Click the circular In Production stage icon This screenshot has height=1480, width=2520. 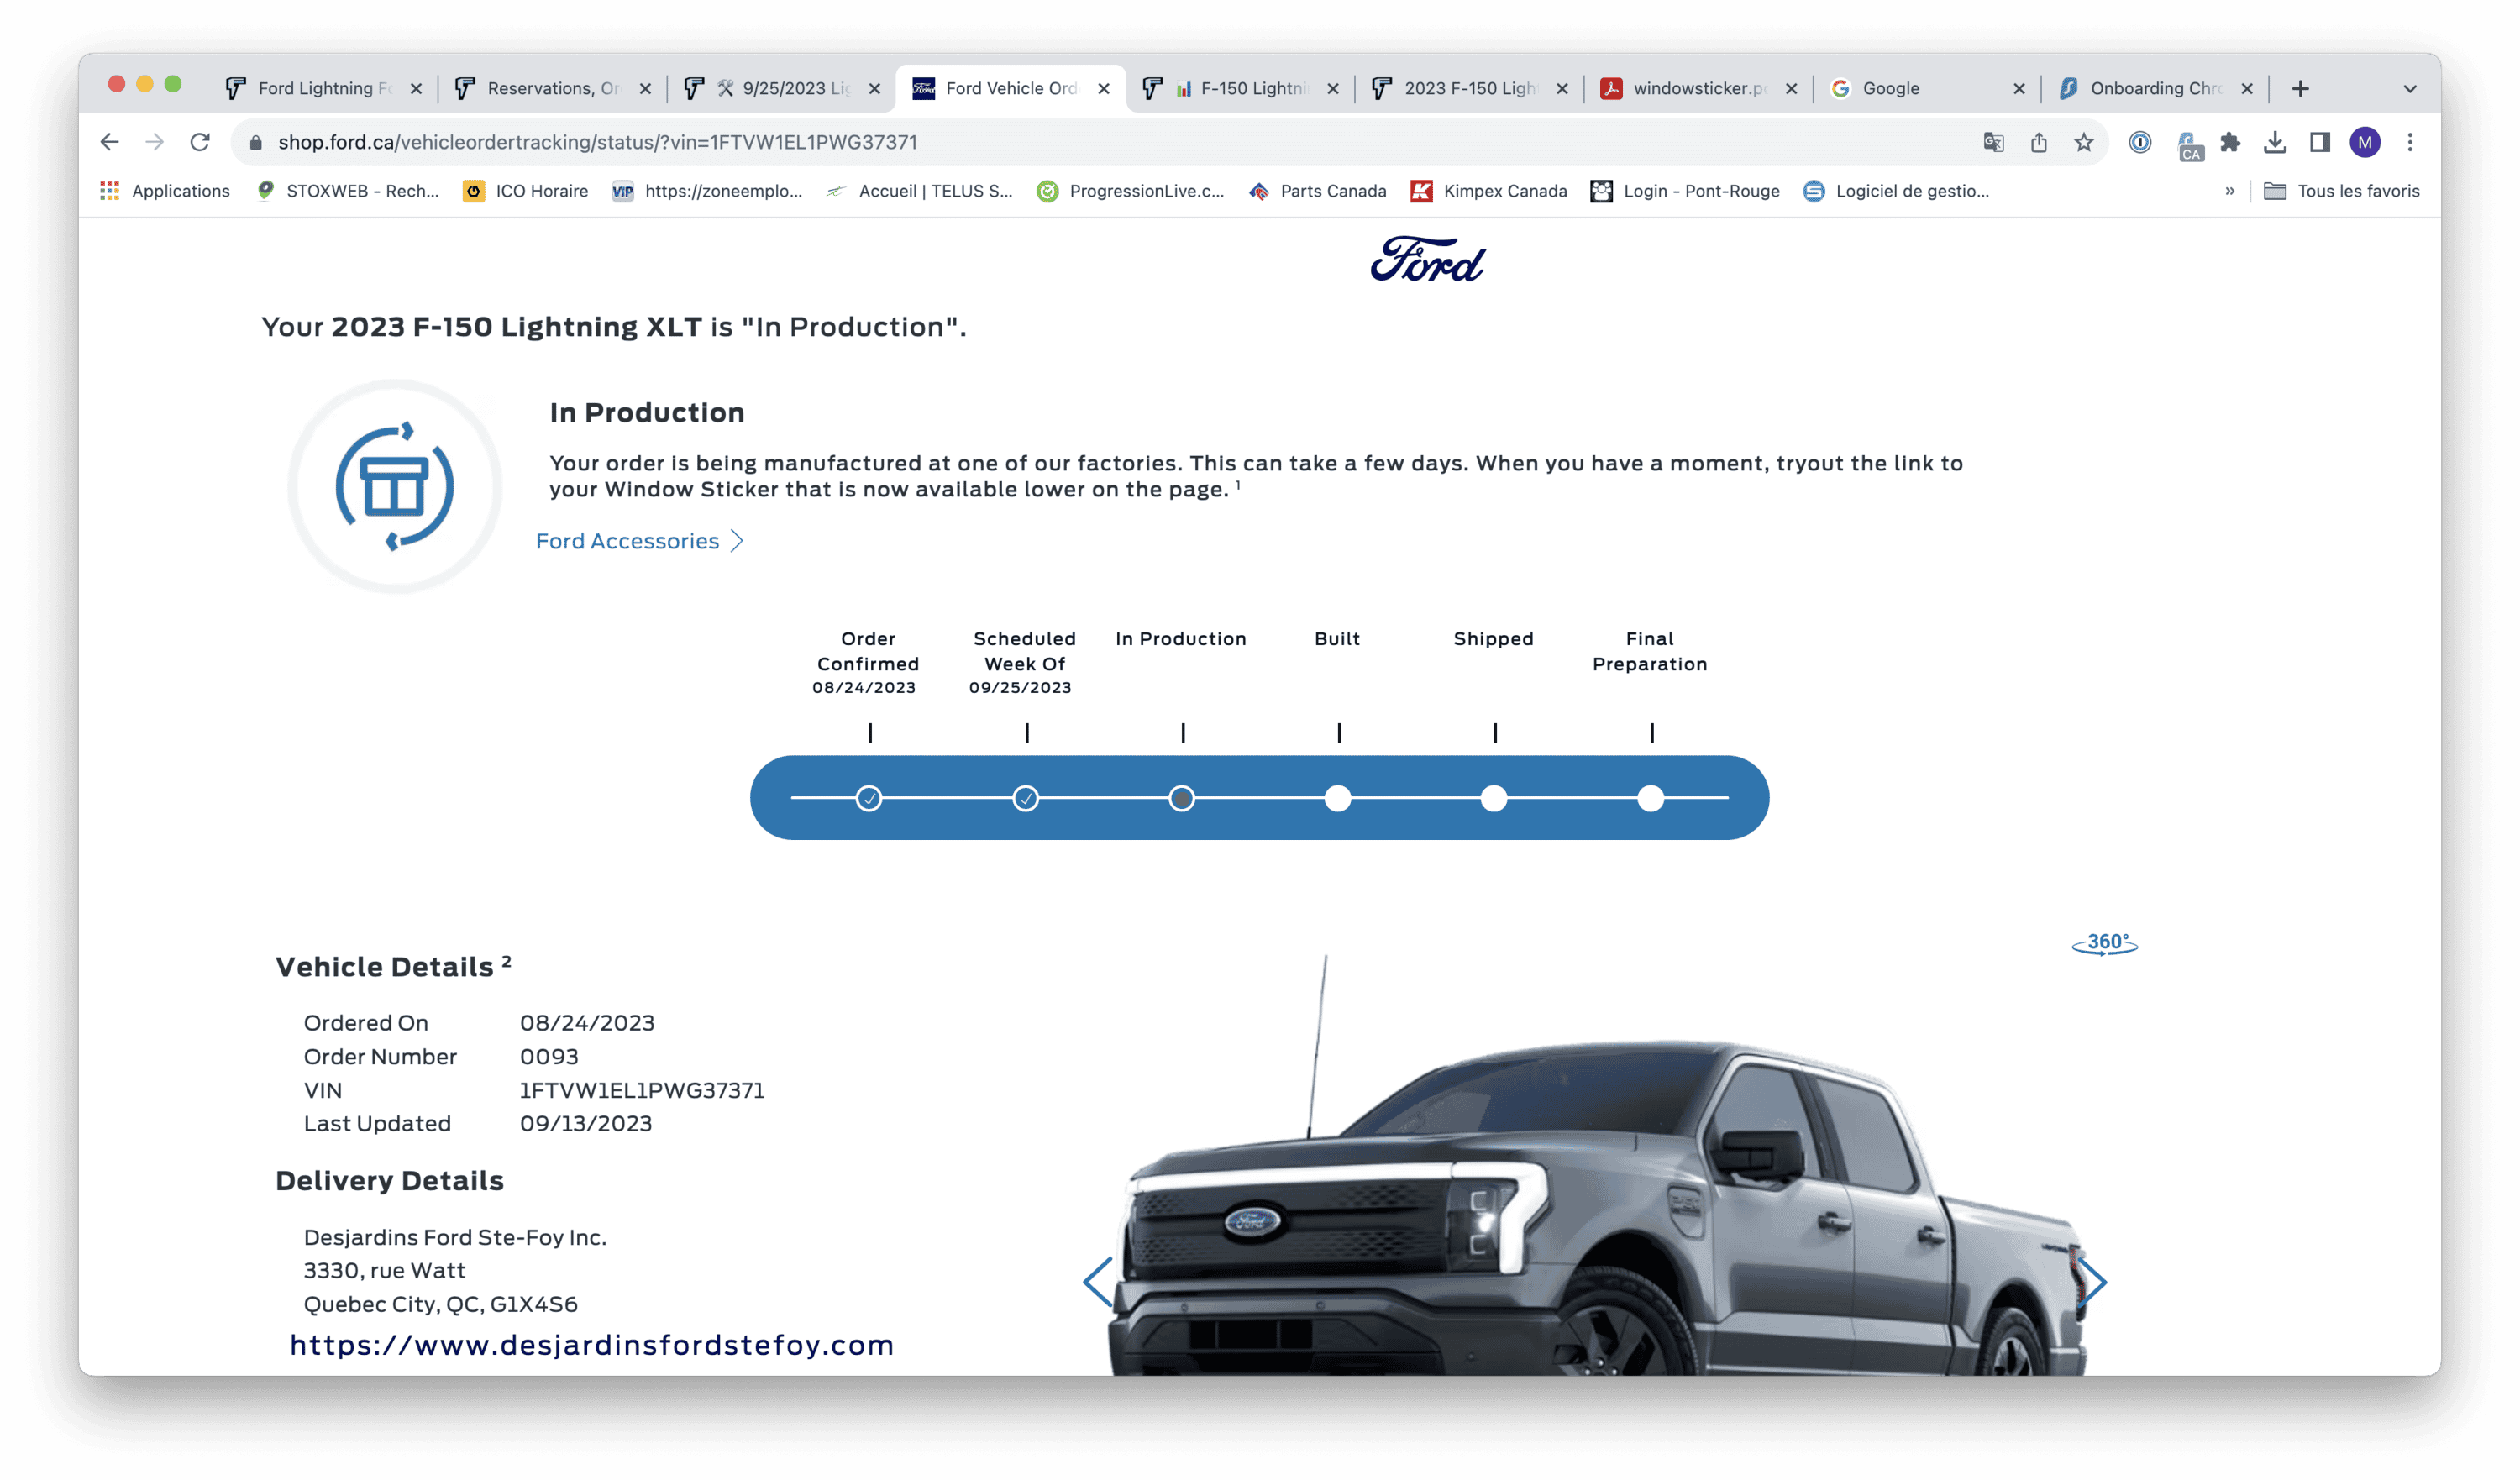(x=1180, y=796)
